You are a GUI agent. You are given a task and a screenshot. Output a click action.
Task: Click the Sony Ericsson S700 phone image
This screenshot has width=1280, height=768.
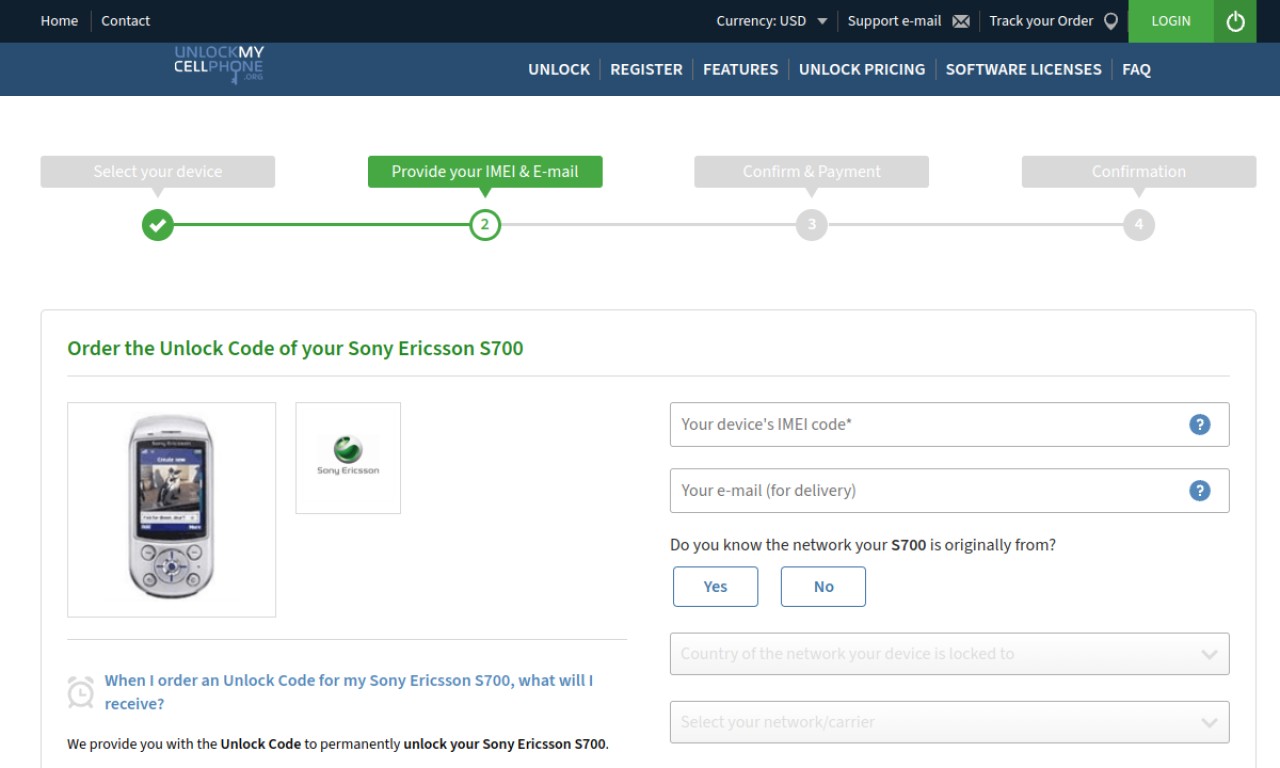point(171,509)
